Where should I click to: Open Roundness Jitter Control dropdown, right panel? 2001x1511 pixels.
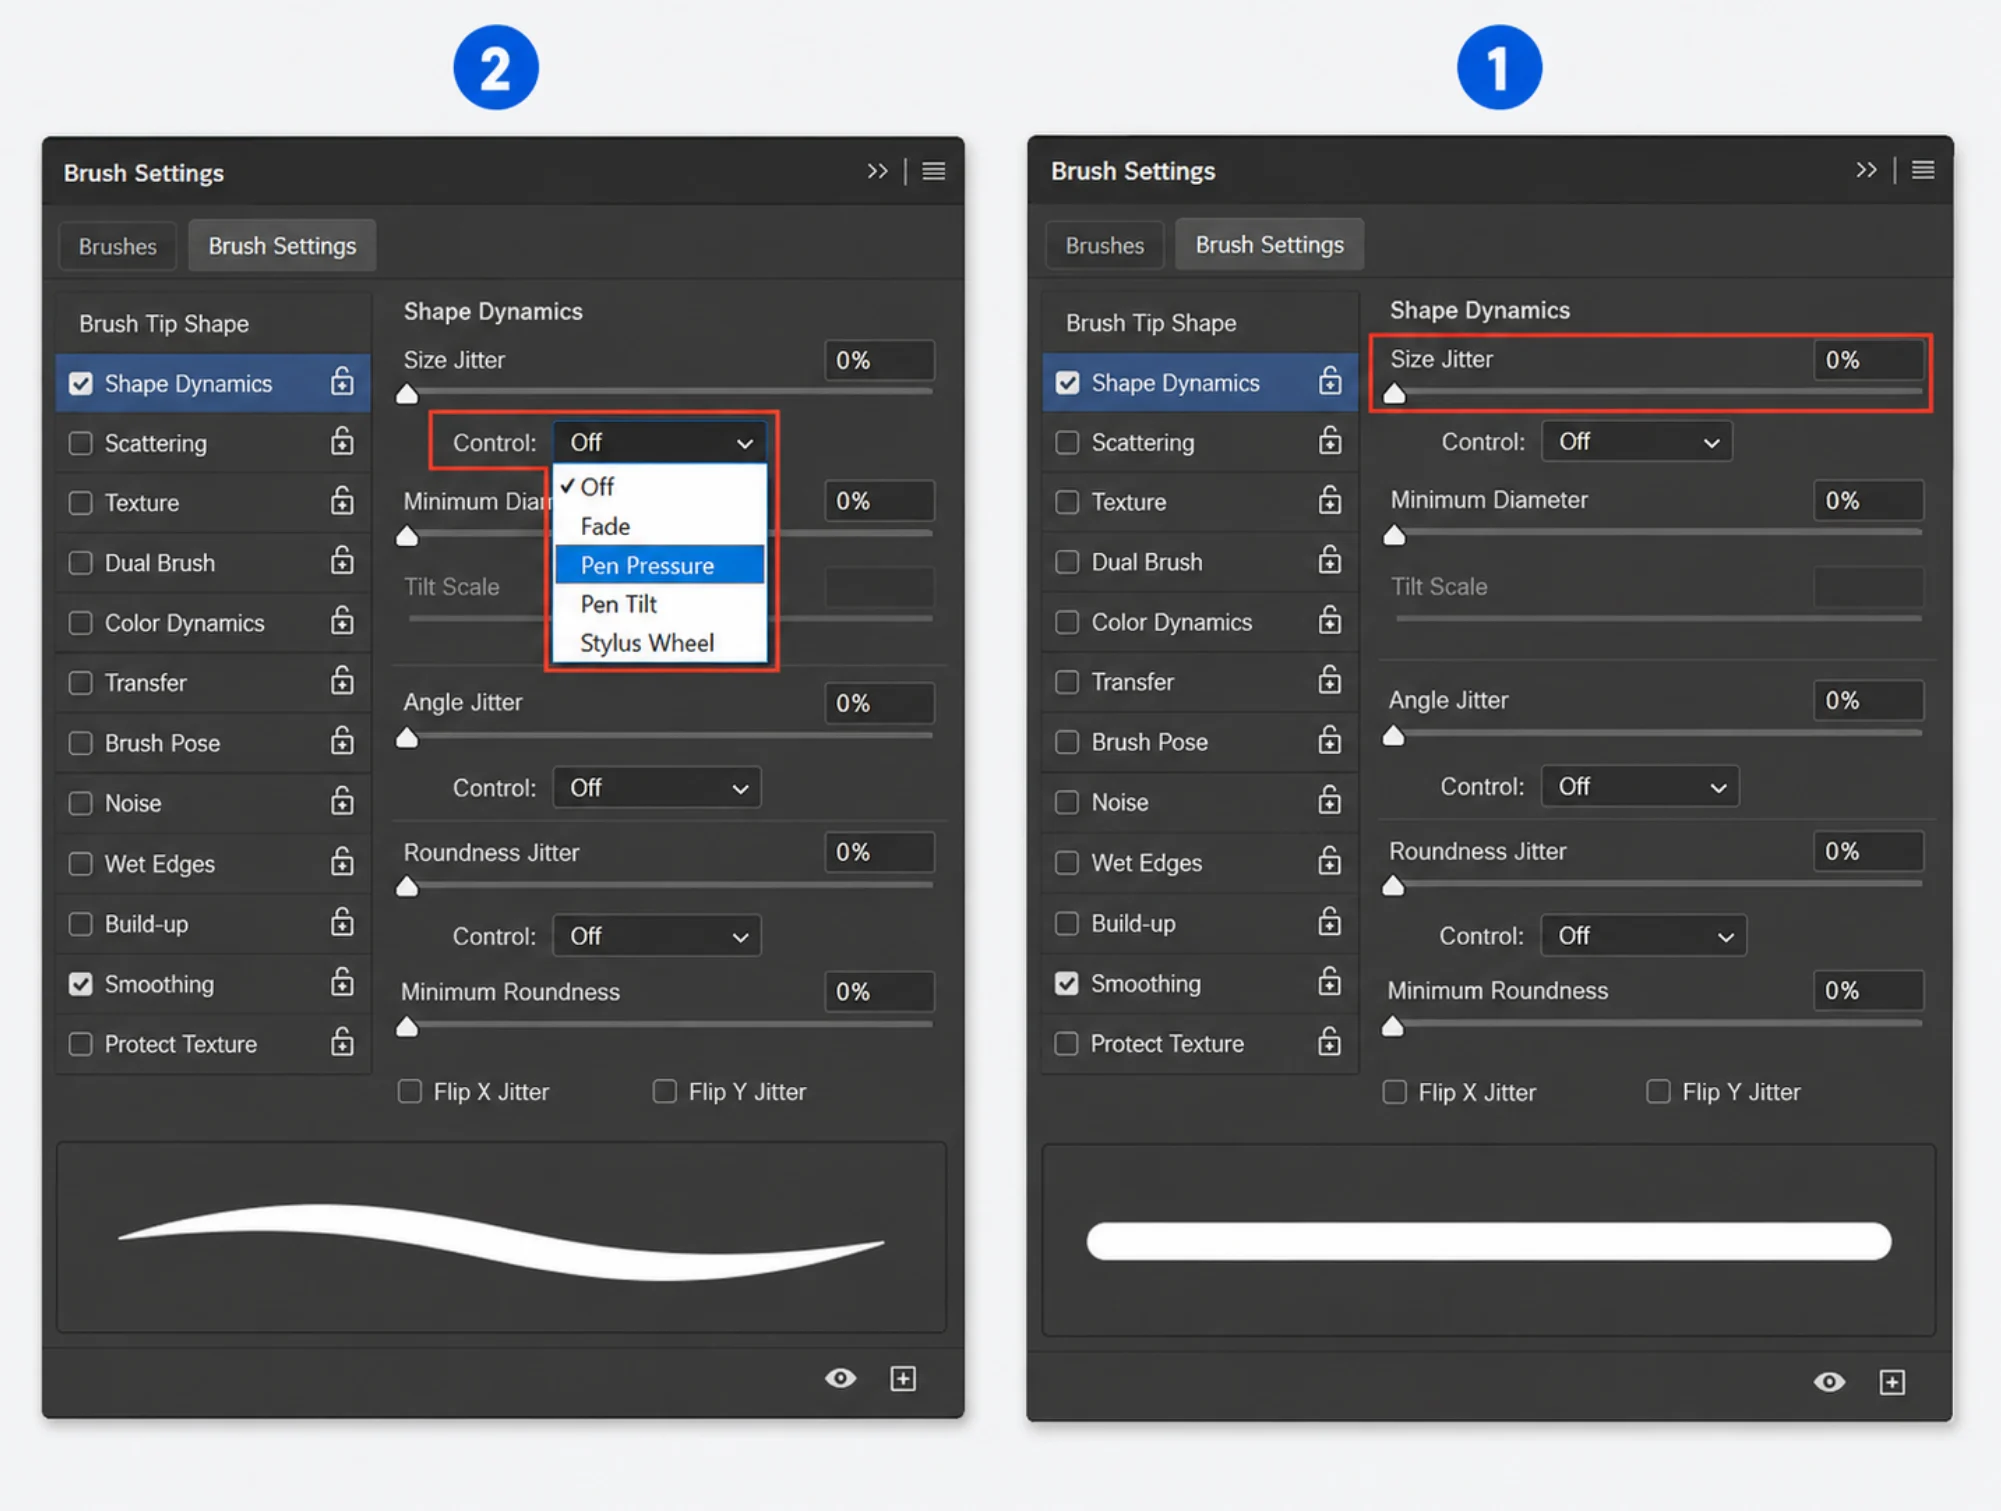pyautogui.click(x=1644, y=936)
